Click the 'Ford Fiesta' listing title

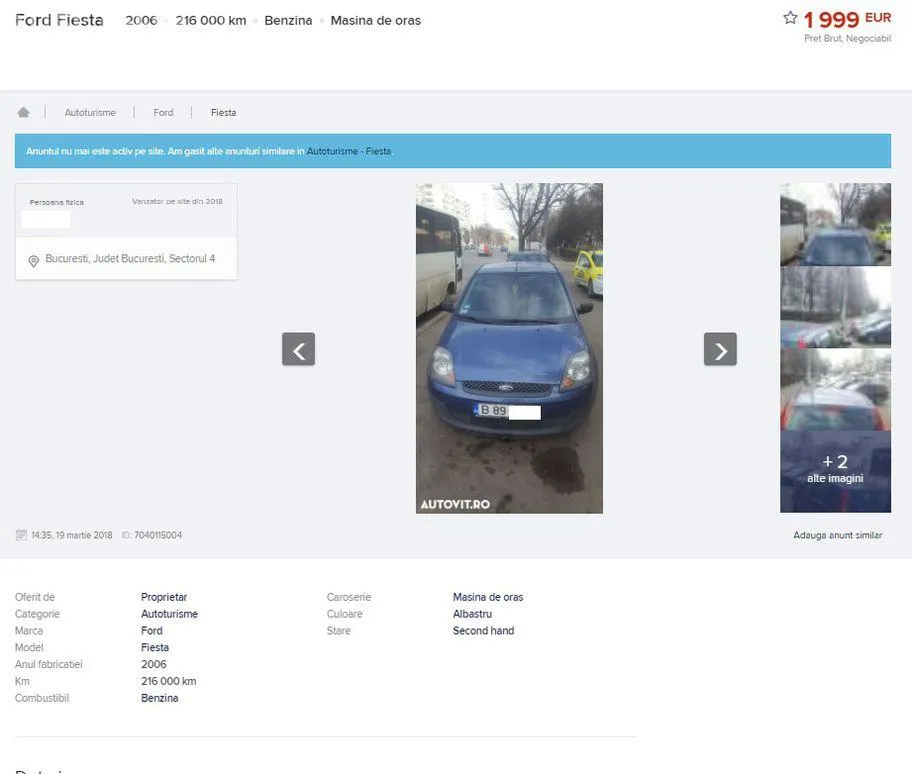pyautogui.click(x=59, y=20)
